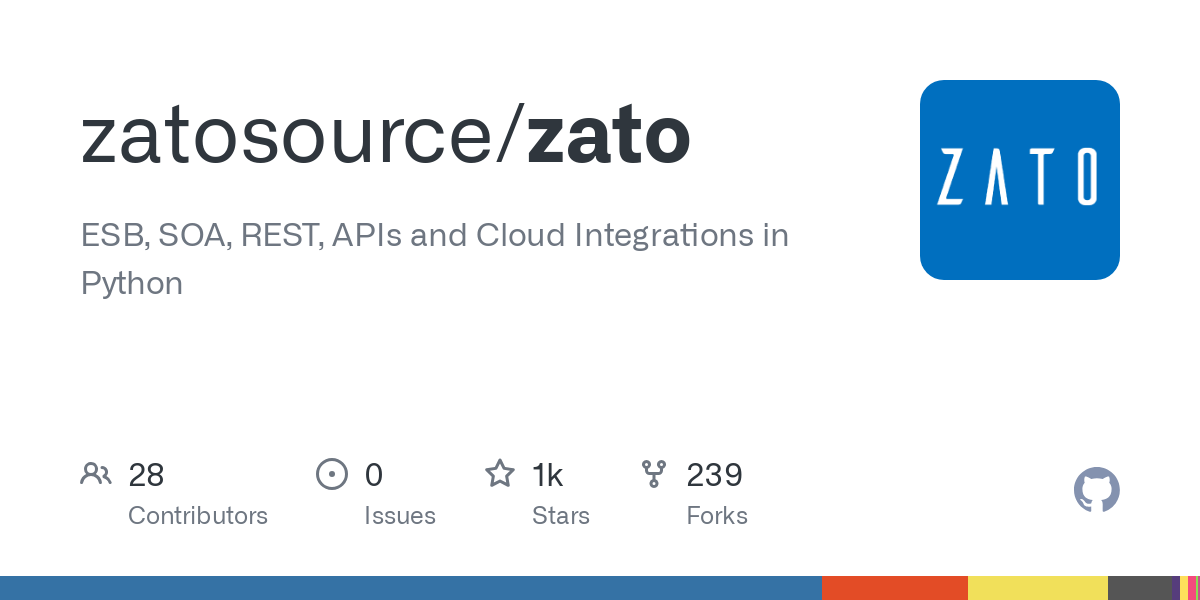Toggle watching via the Issues indicator

coord(331,474)
